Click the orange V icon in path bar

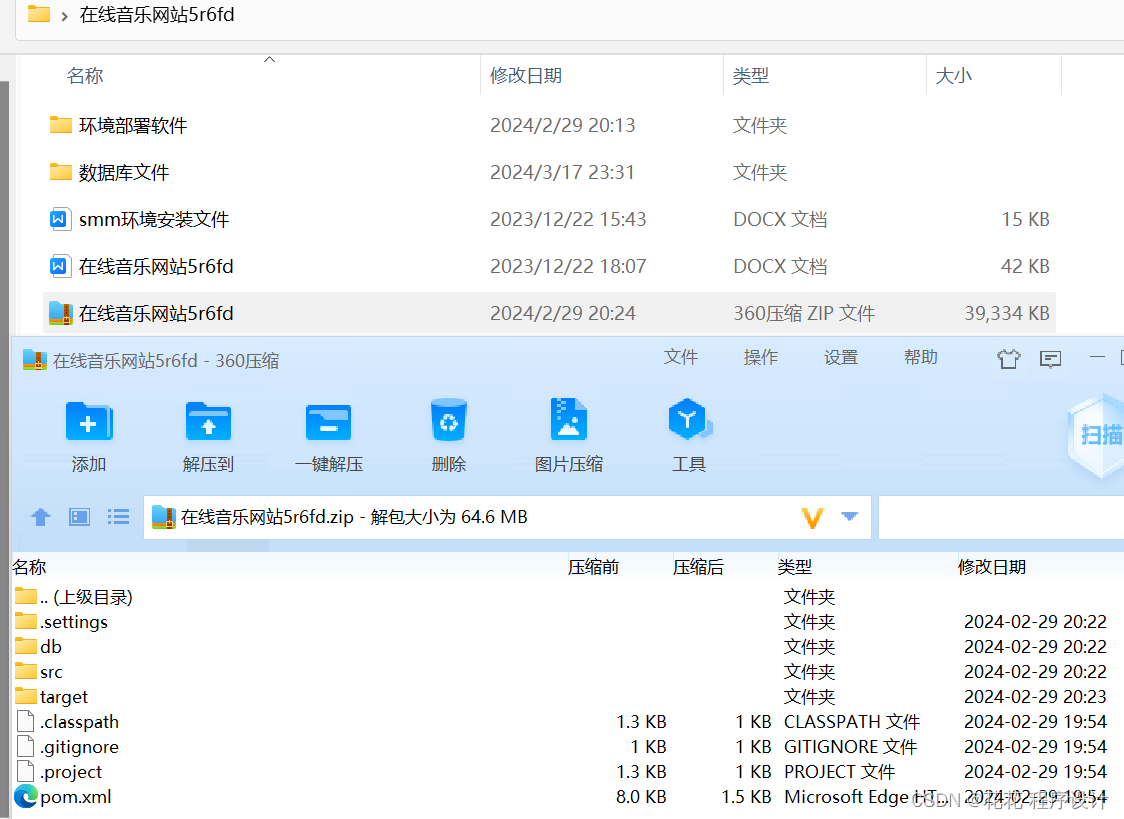tap(813, 517)
